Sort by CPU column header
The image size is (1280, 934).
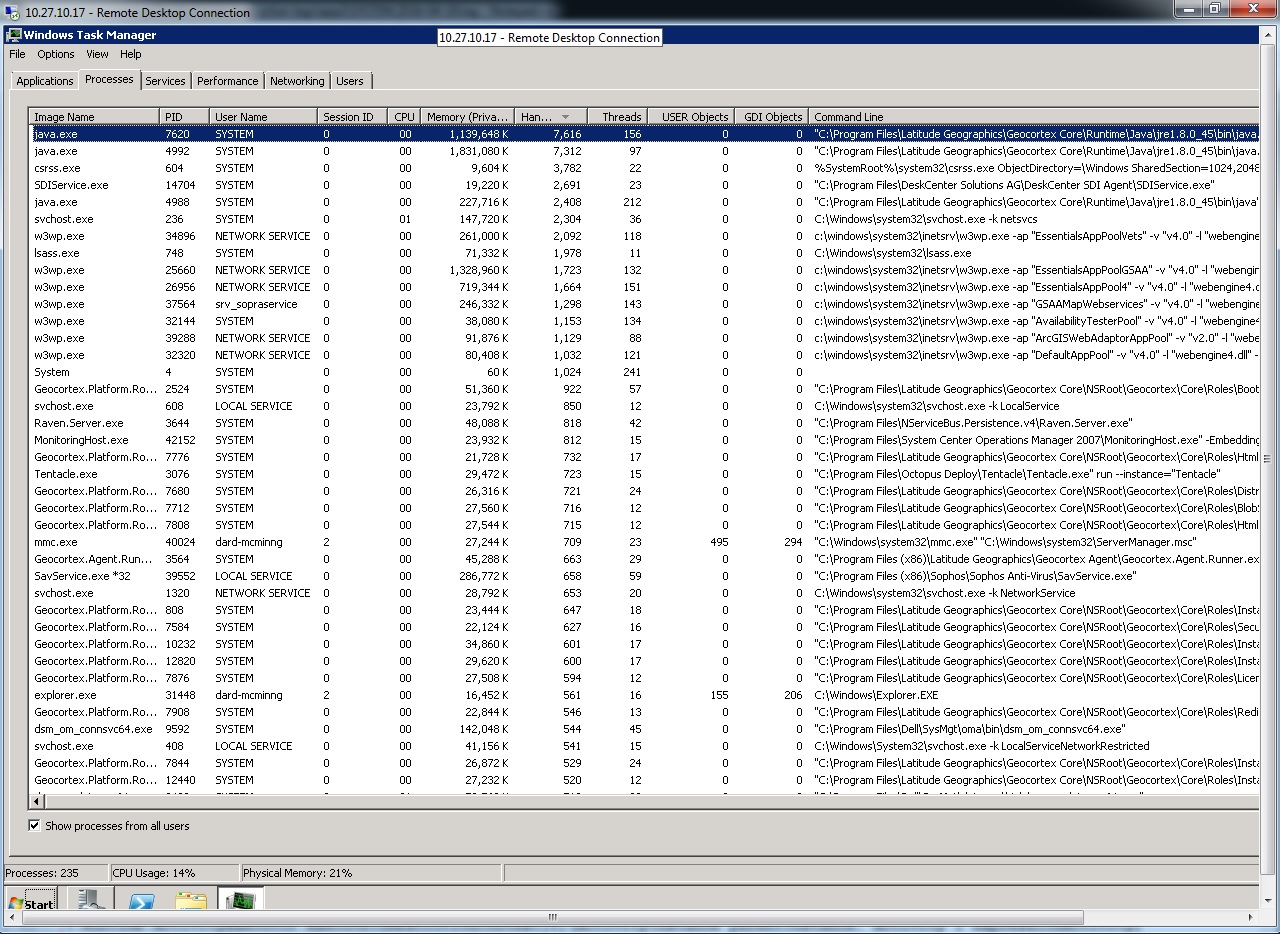pyautogui.click(x=404, y=117)
